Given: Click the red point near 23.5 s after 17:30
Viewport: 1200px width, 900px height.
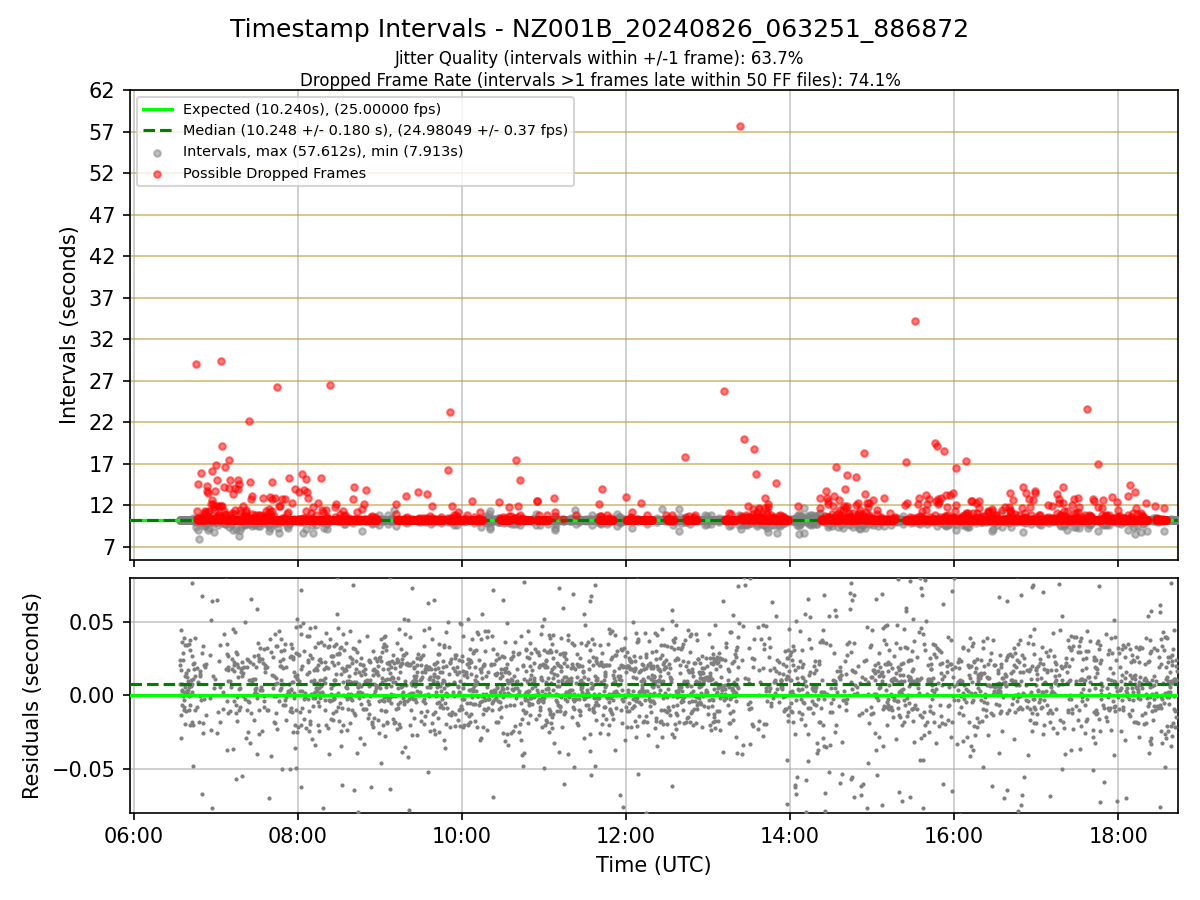Looking at the screenshot, I should click(x=1087, y=409).
